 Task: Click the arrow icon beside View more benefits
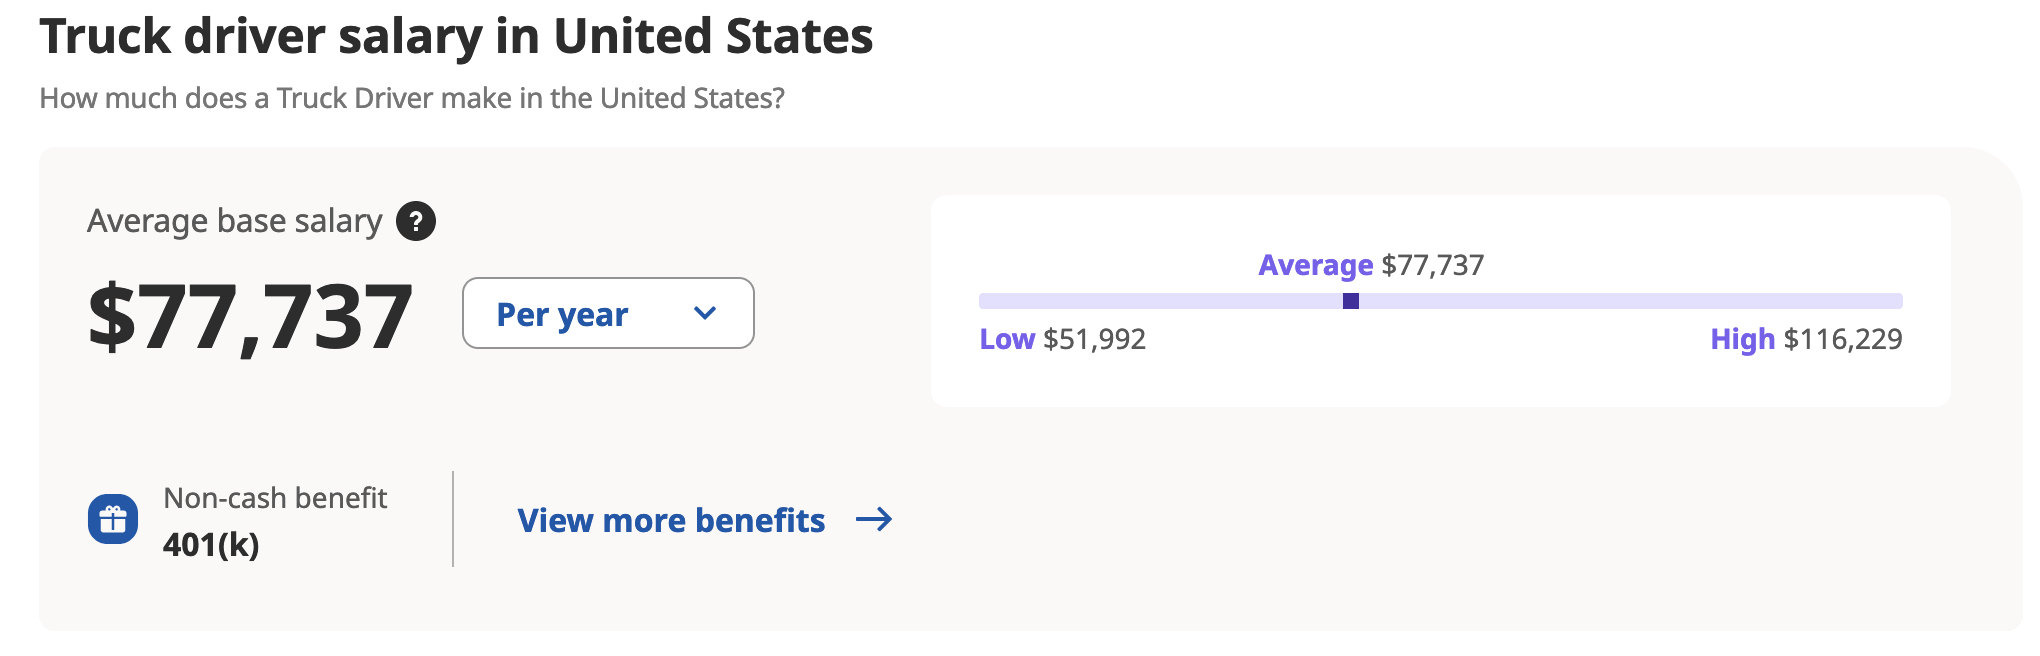(x=876, y=520)
